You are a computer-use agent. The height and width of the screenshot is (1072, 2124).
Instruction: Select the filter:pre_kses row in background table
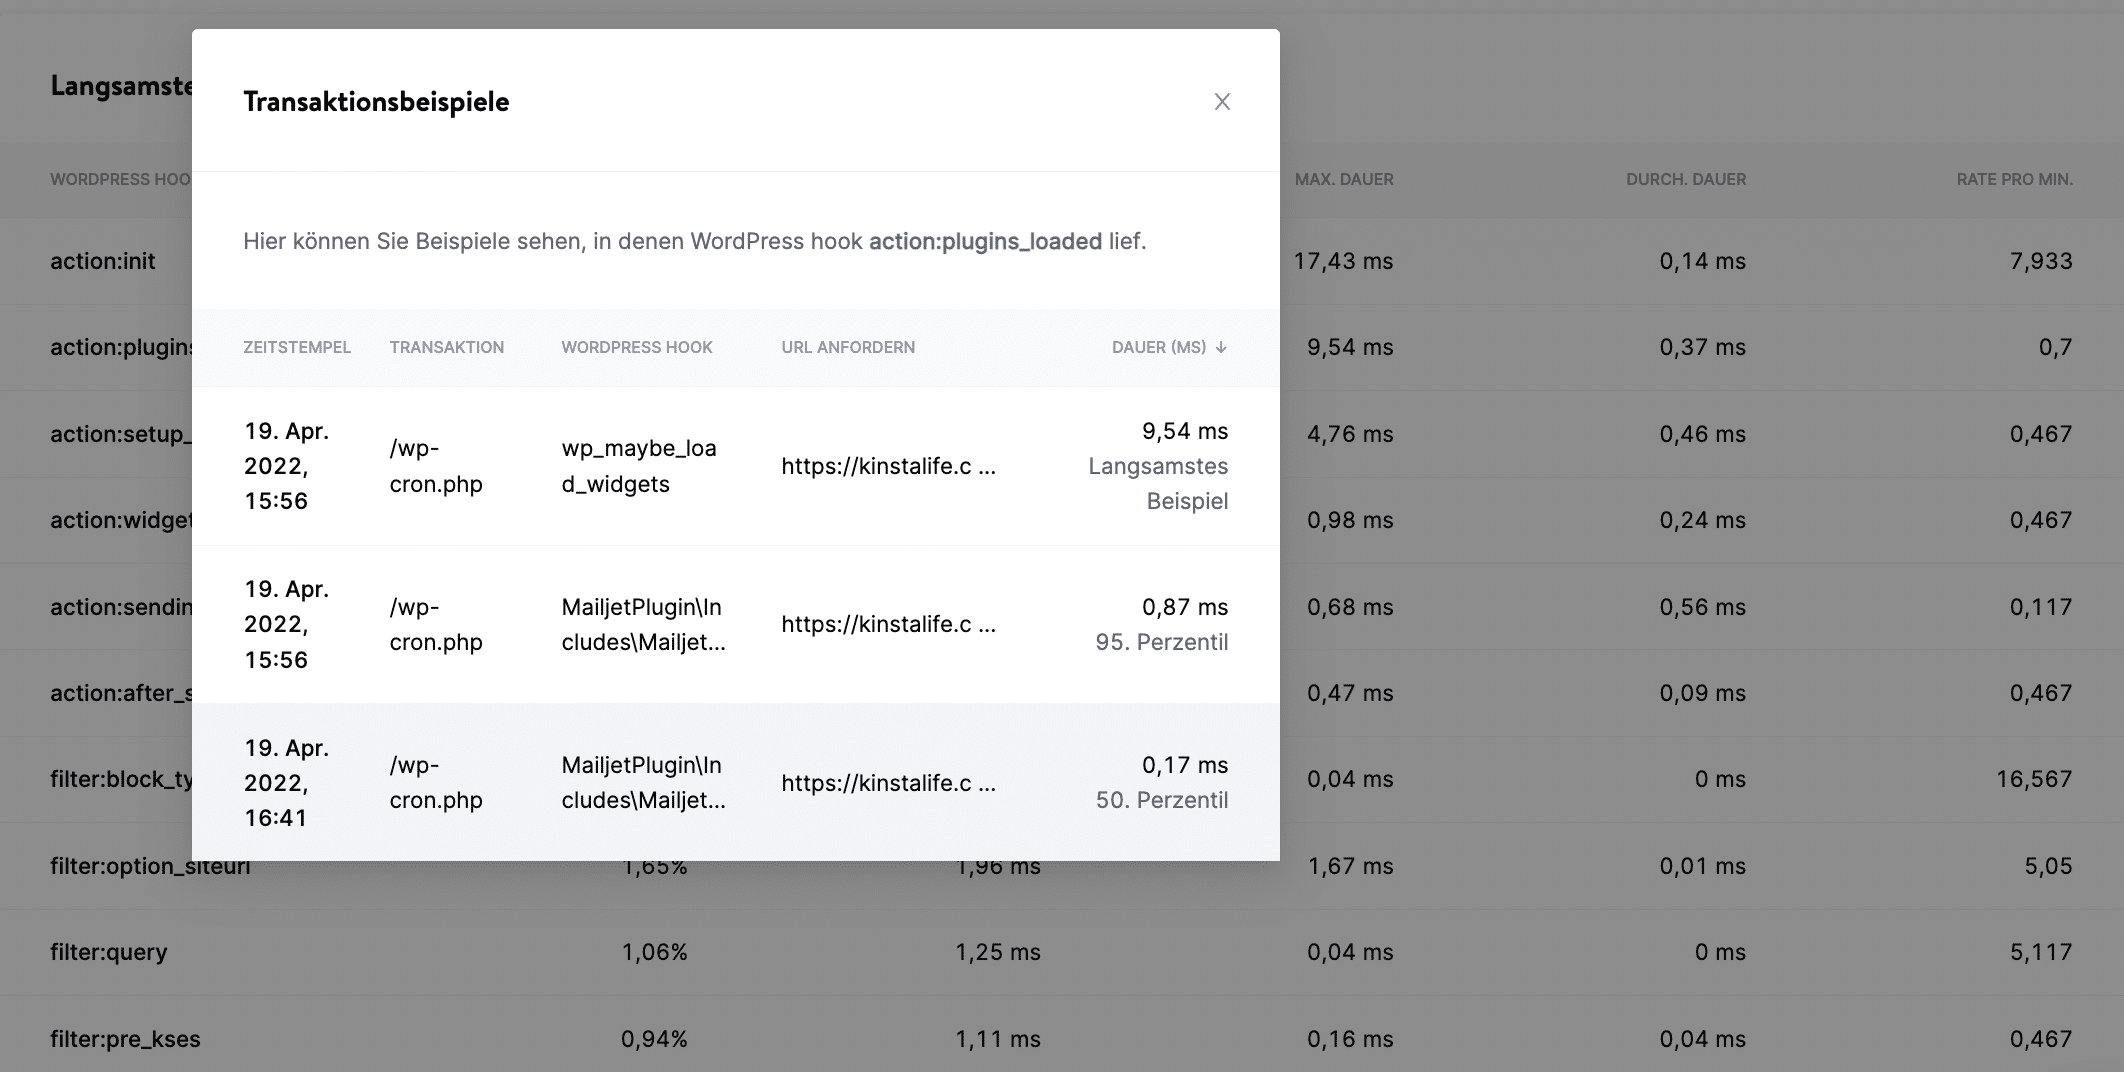125,1039
